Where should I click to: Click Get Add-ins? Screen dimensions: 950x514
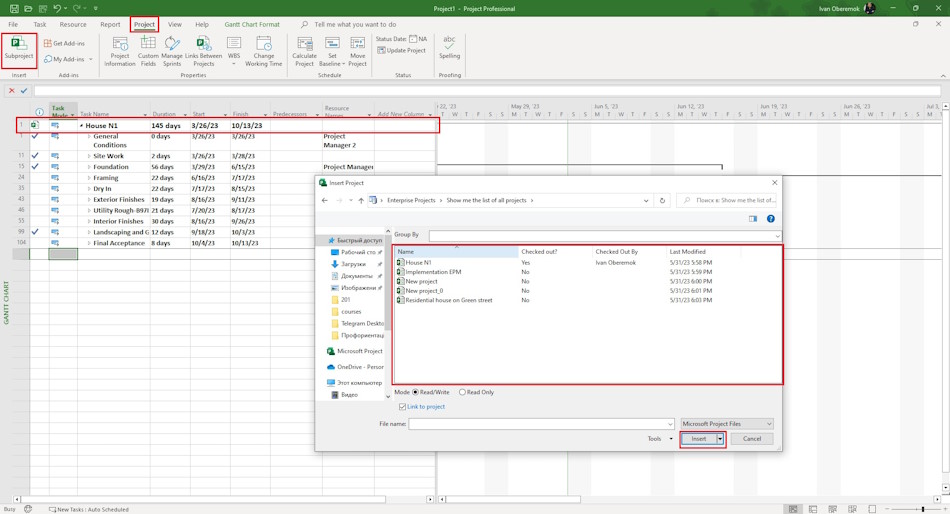64,44
